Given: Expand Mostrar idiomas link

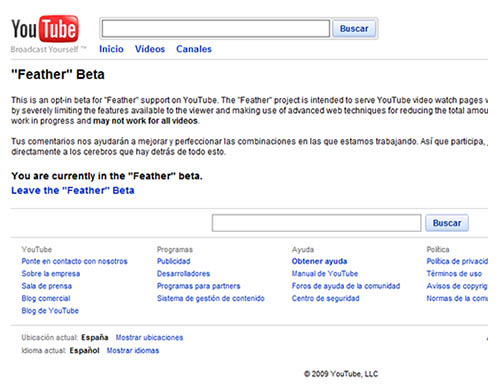Looking at the screenshot, I should 133,351.
